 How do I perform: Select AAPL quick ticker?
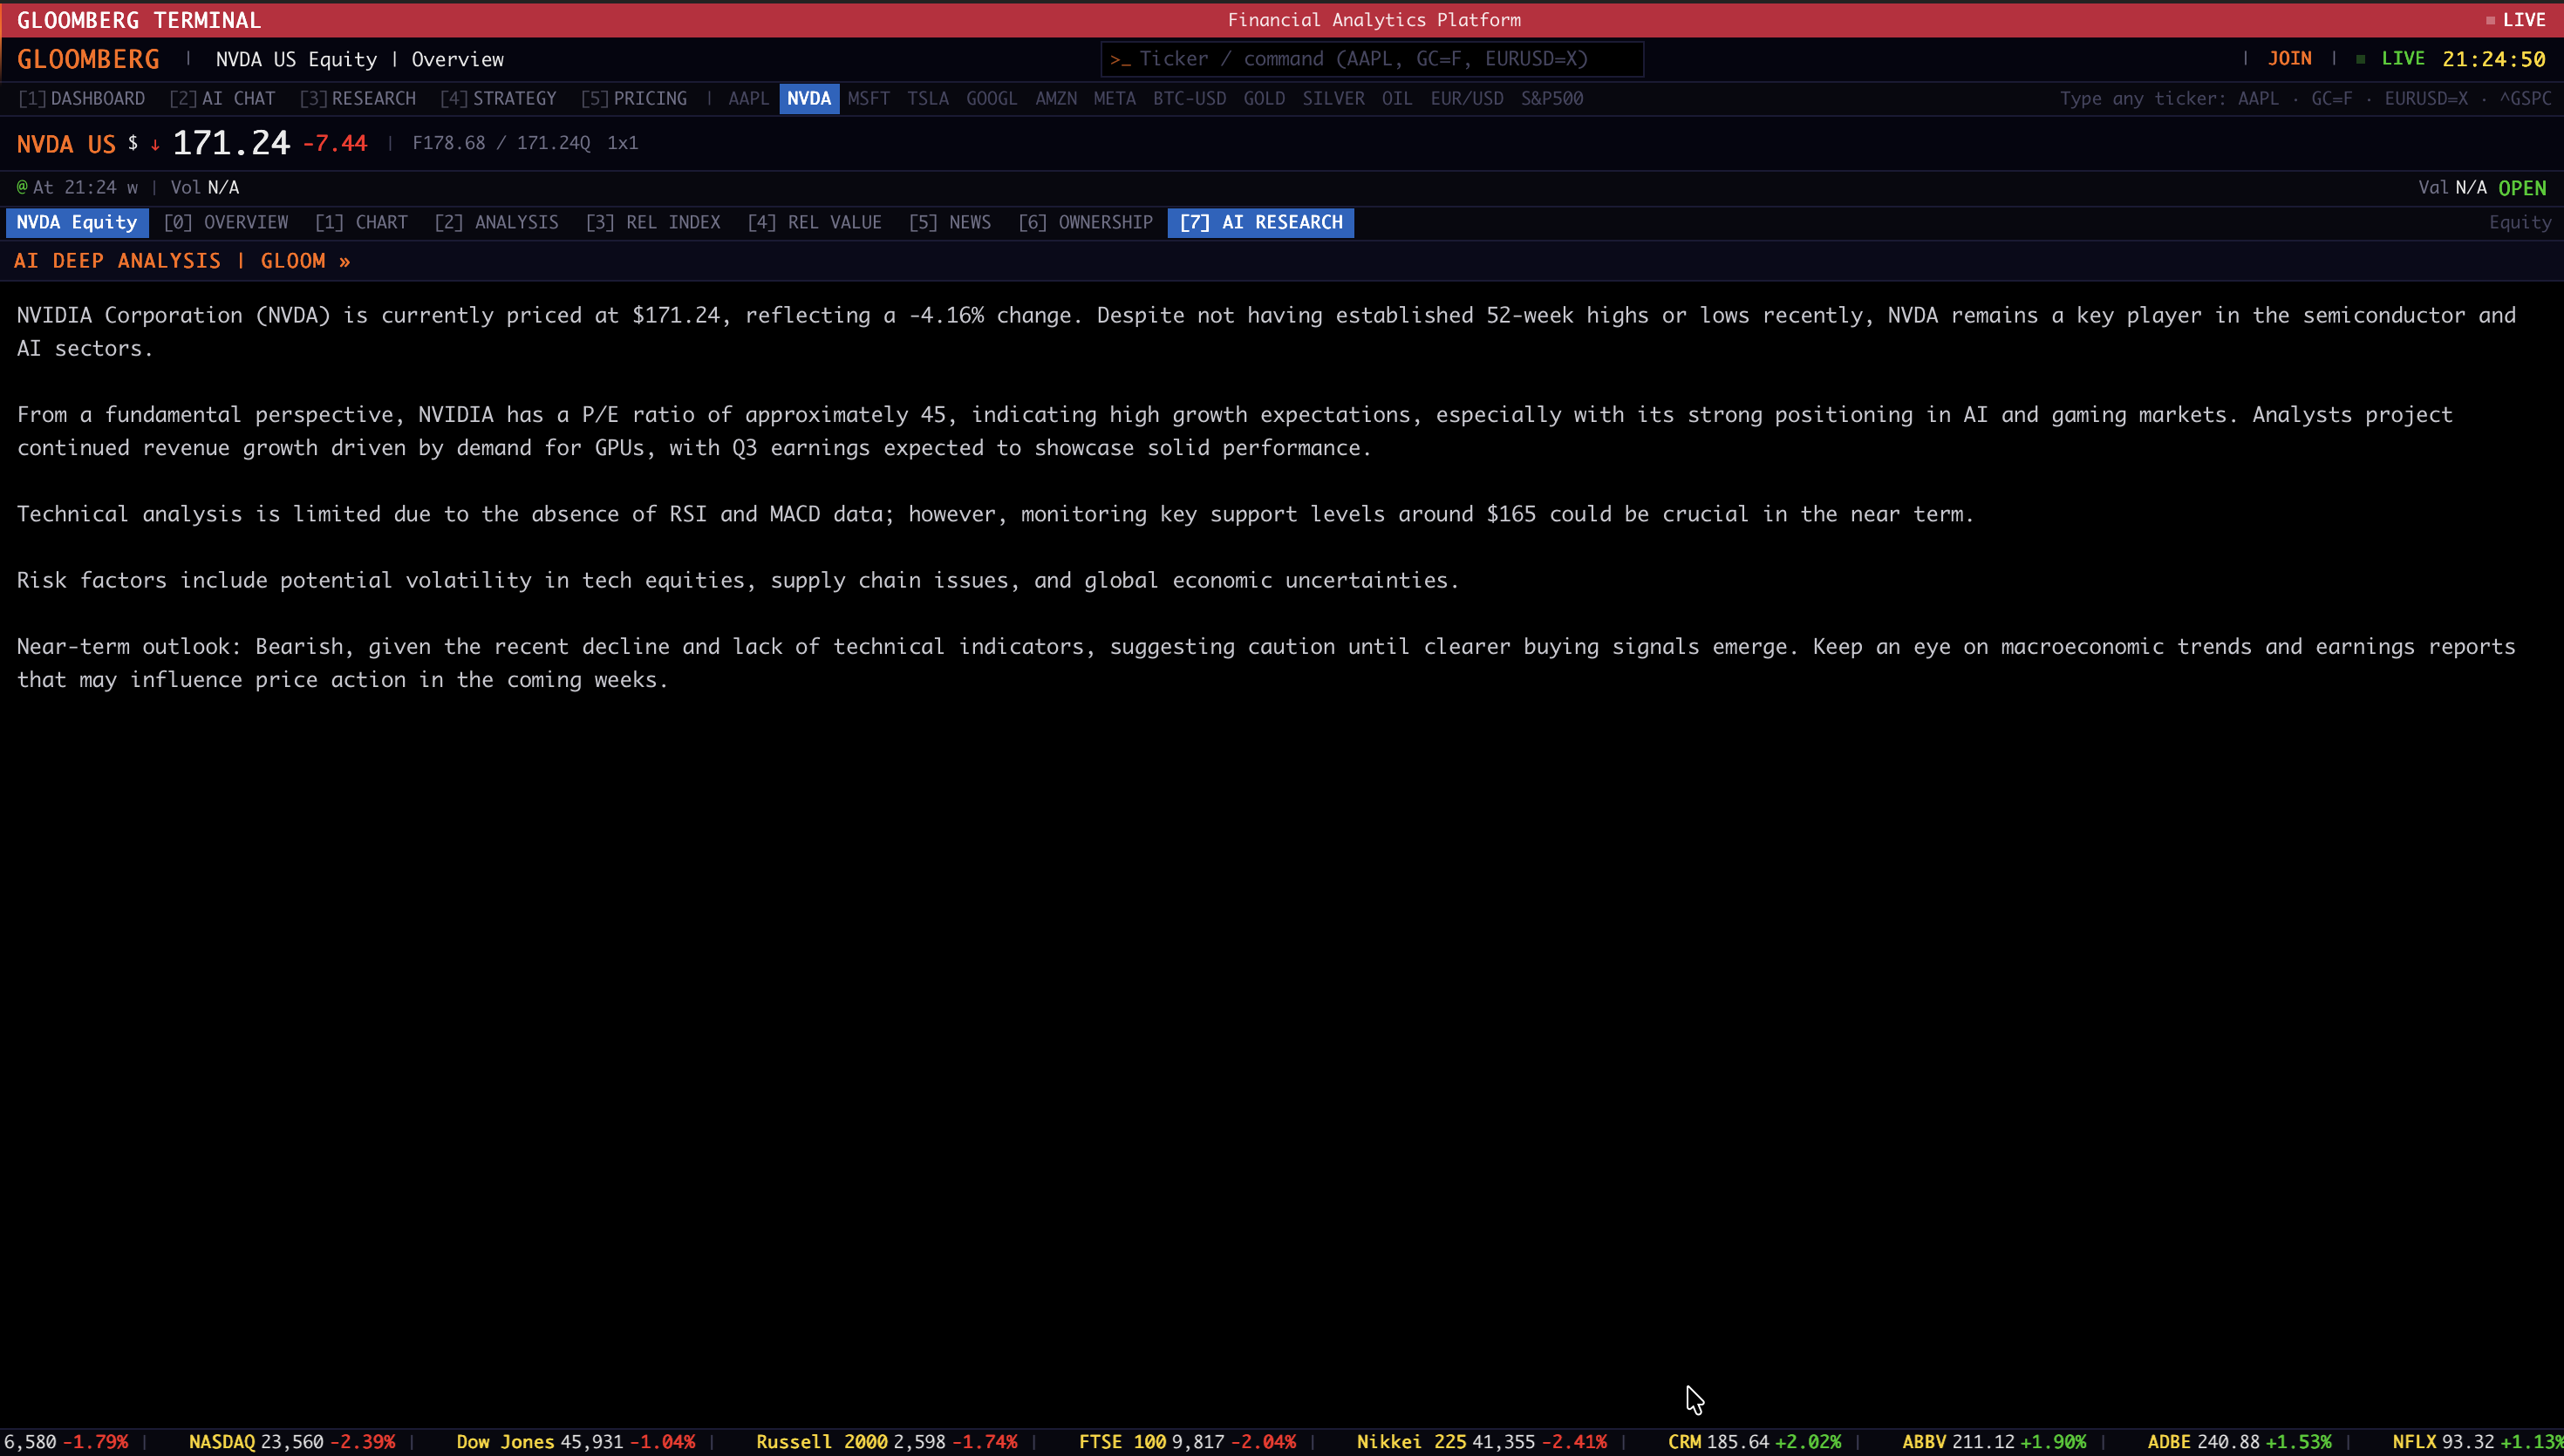(748, 98)
